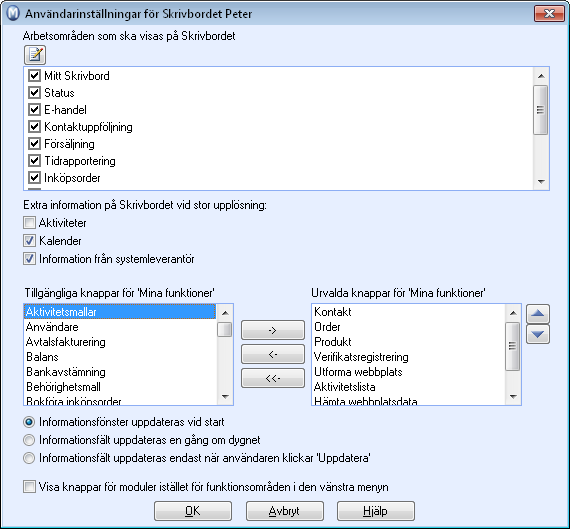Screen dimensions: 570x529
Task: Uncheck the Mitt Skrivbord workspace
Action: coord(34,76)
